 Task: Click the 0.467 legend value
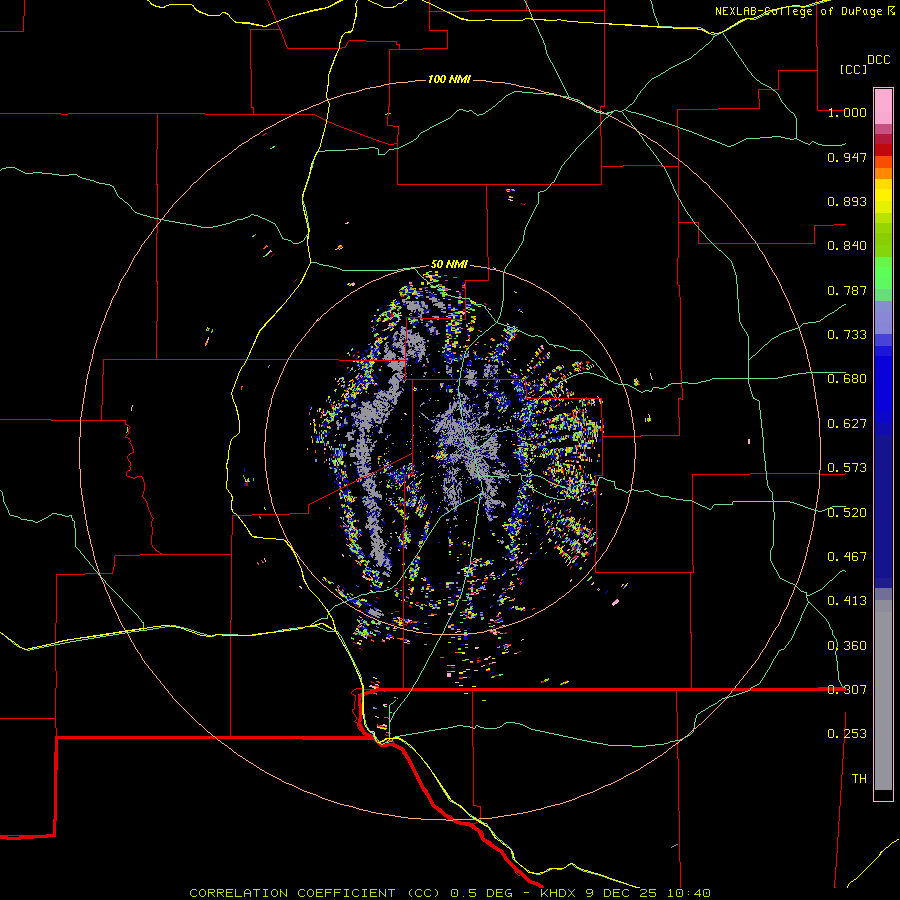(x=847, y=557)
